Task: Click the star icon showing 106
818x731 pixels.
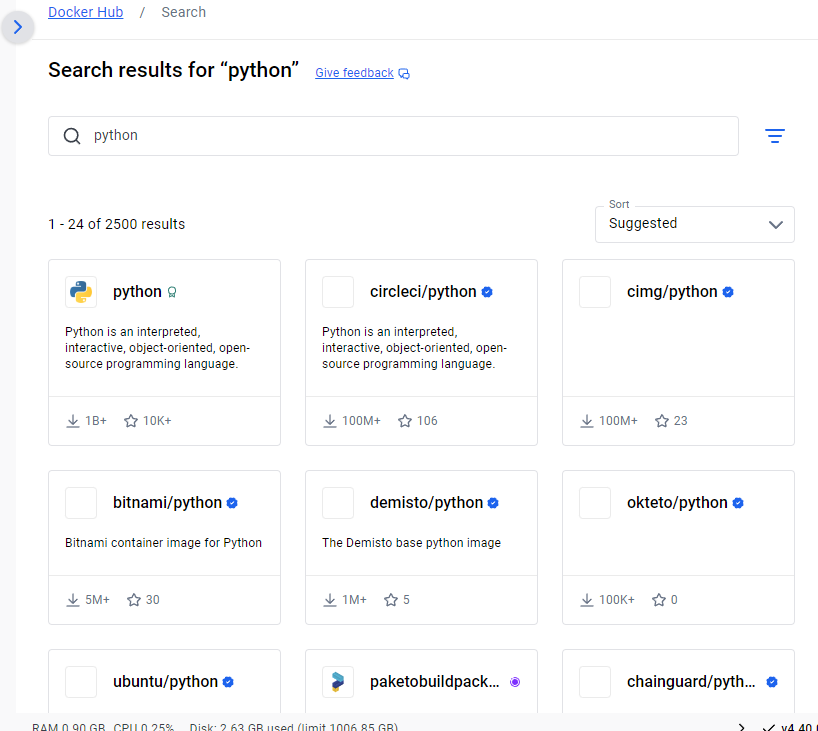Action: [x=405, y=421]
